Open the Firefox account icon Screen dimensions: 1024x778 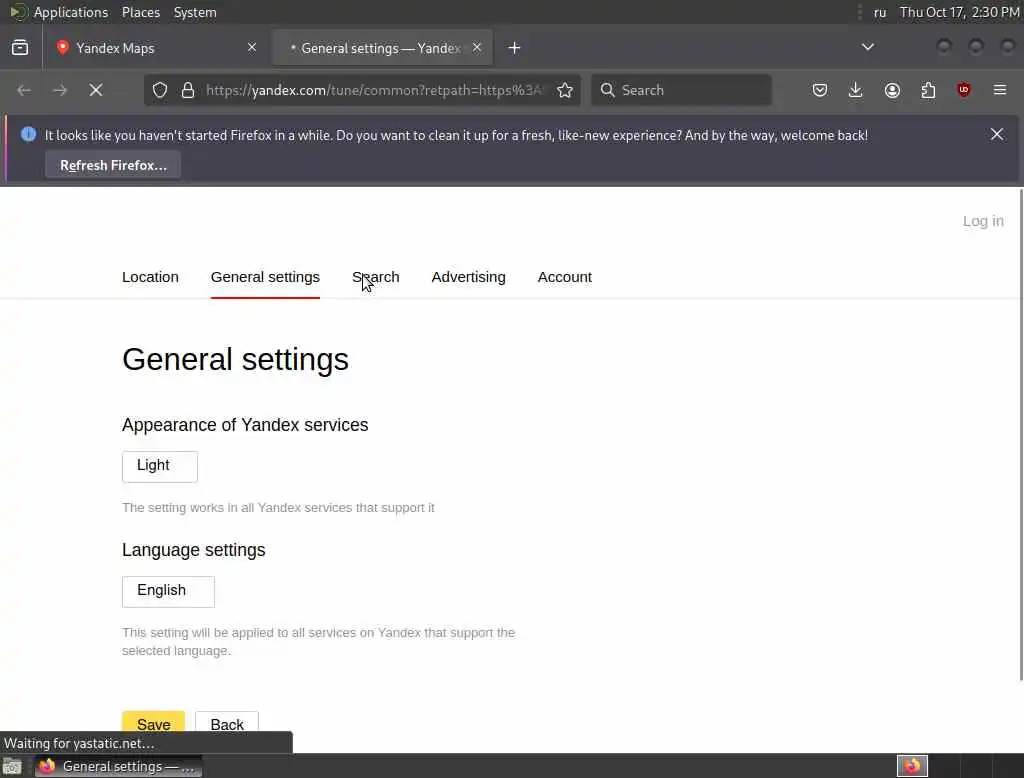click(892, 90)
